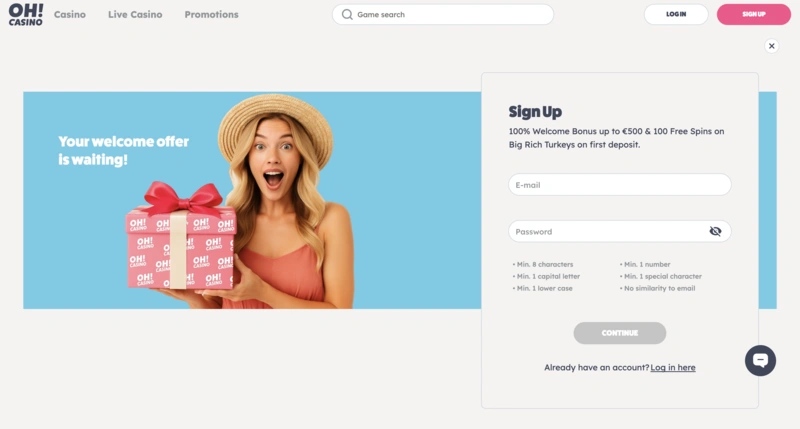
Task: Open the Casino menu item
Action: [x=70, y=14]
